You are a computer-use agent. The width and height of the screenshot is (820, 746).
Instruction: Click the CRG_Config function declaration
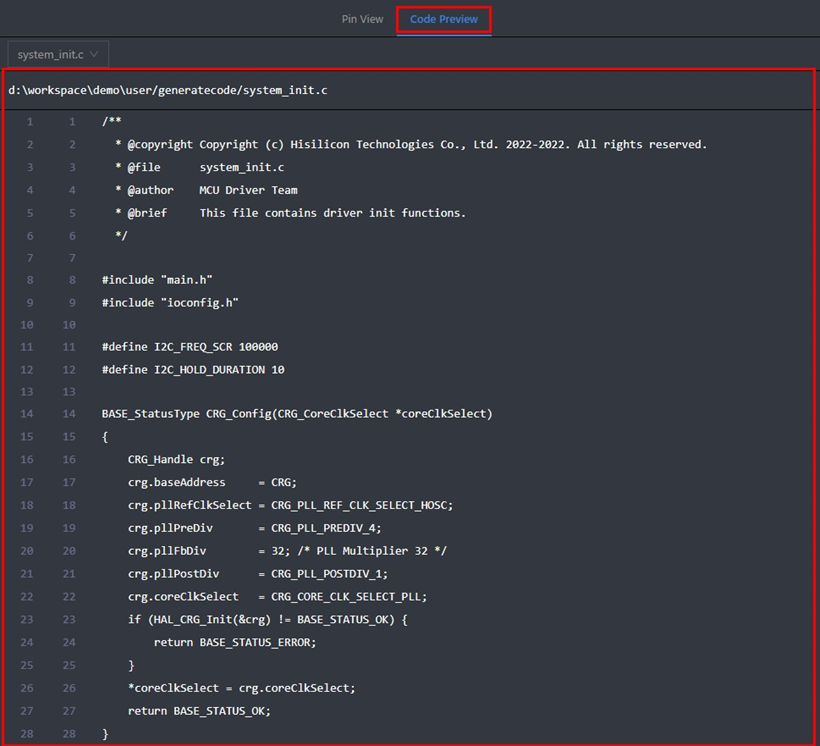[x=297, y=414]
